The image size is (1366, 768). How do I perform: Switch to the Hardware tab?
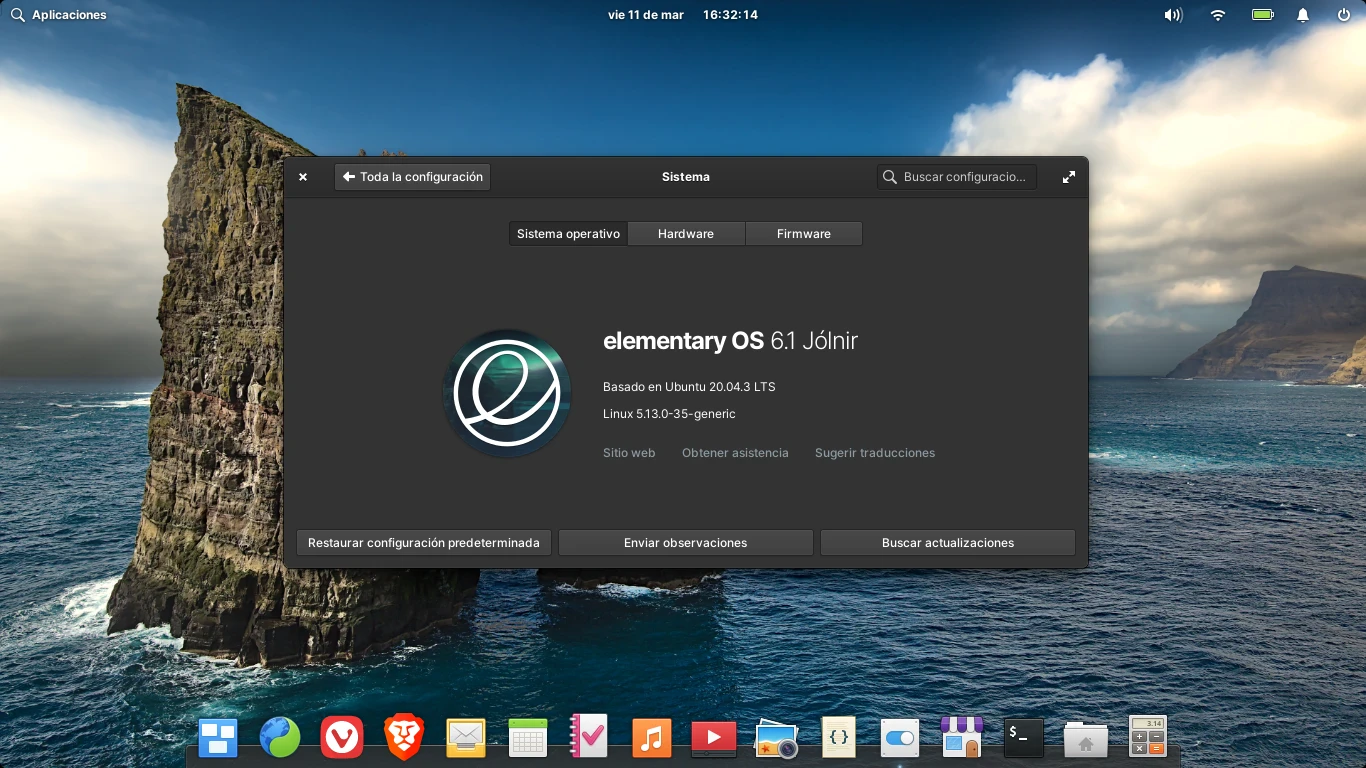(686, 234)
